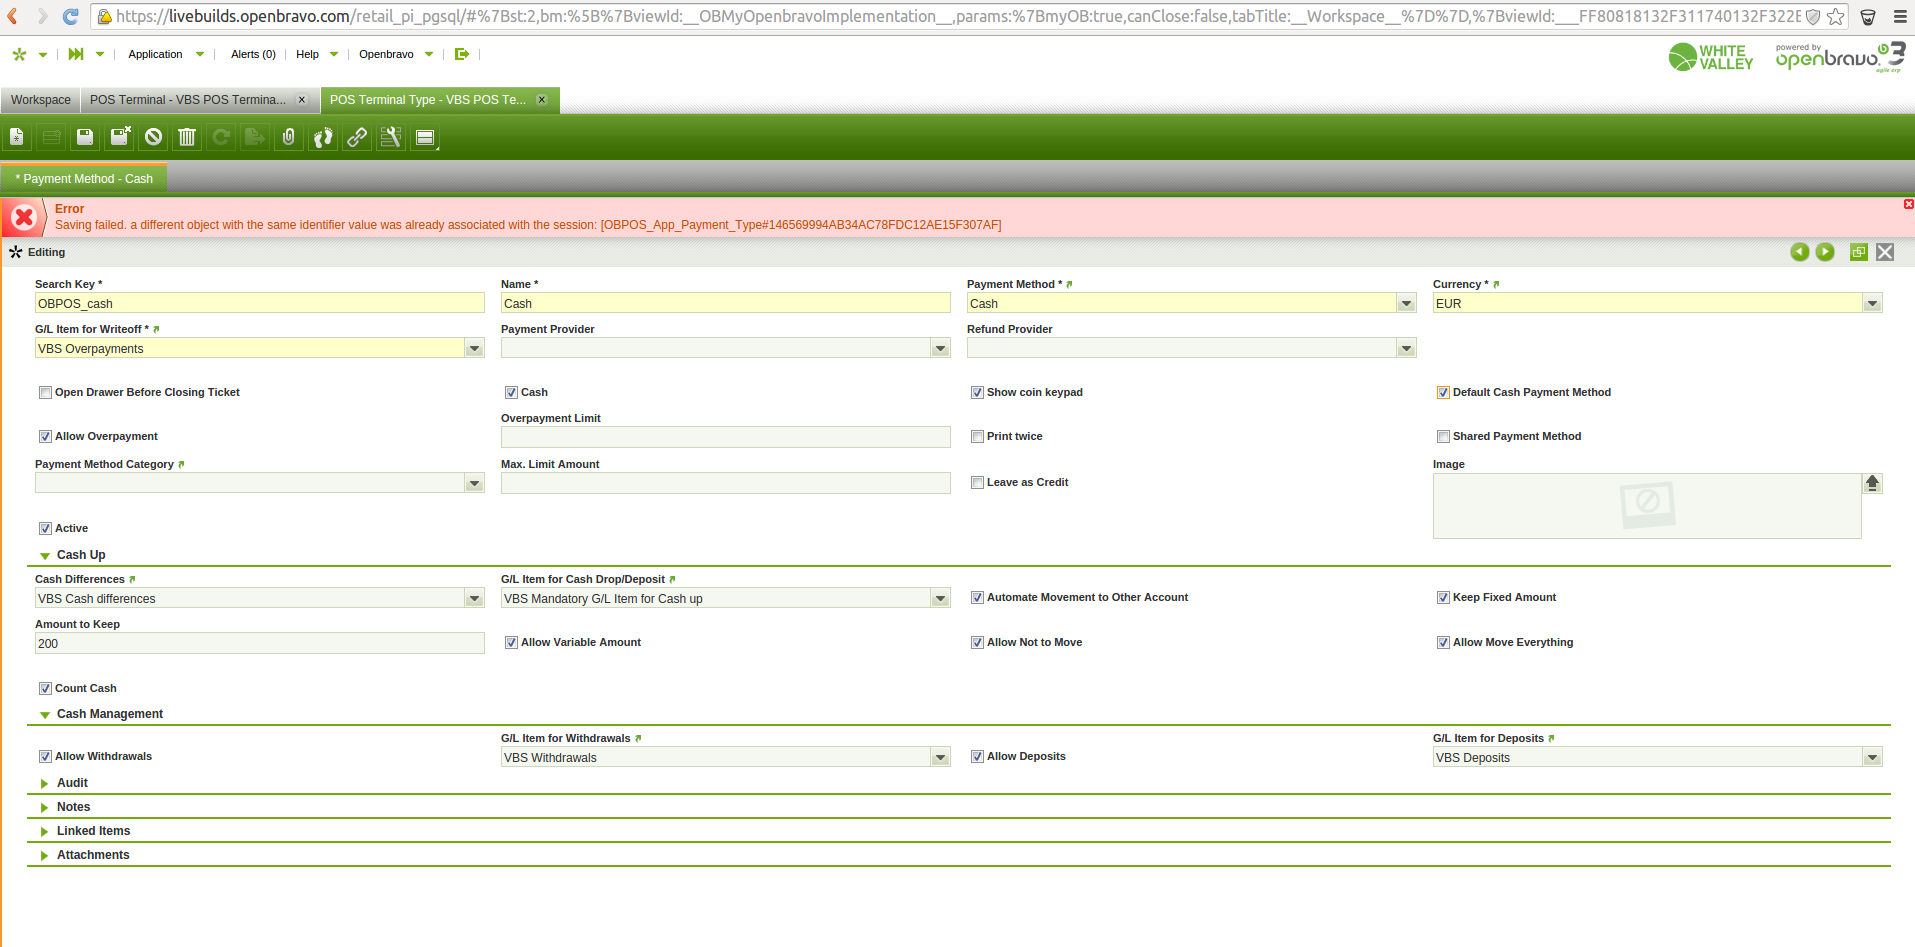This screenshot has width=1915, height=947.
Task: Create a new record in form
Action: (17, 137)
